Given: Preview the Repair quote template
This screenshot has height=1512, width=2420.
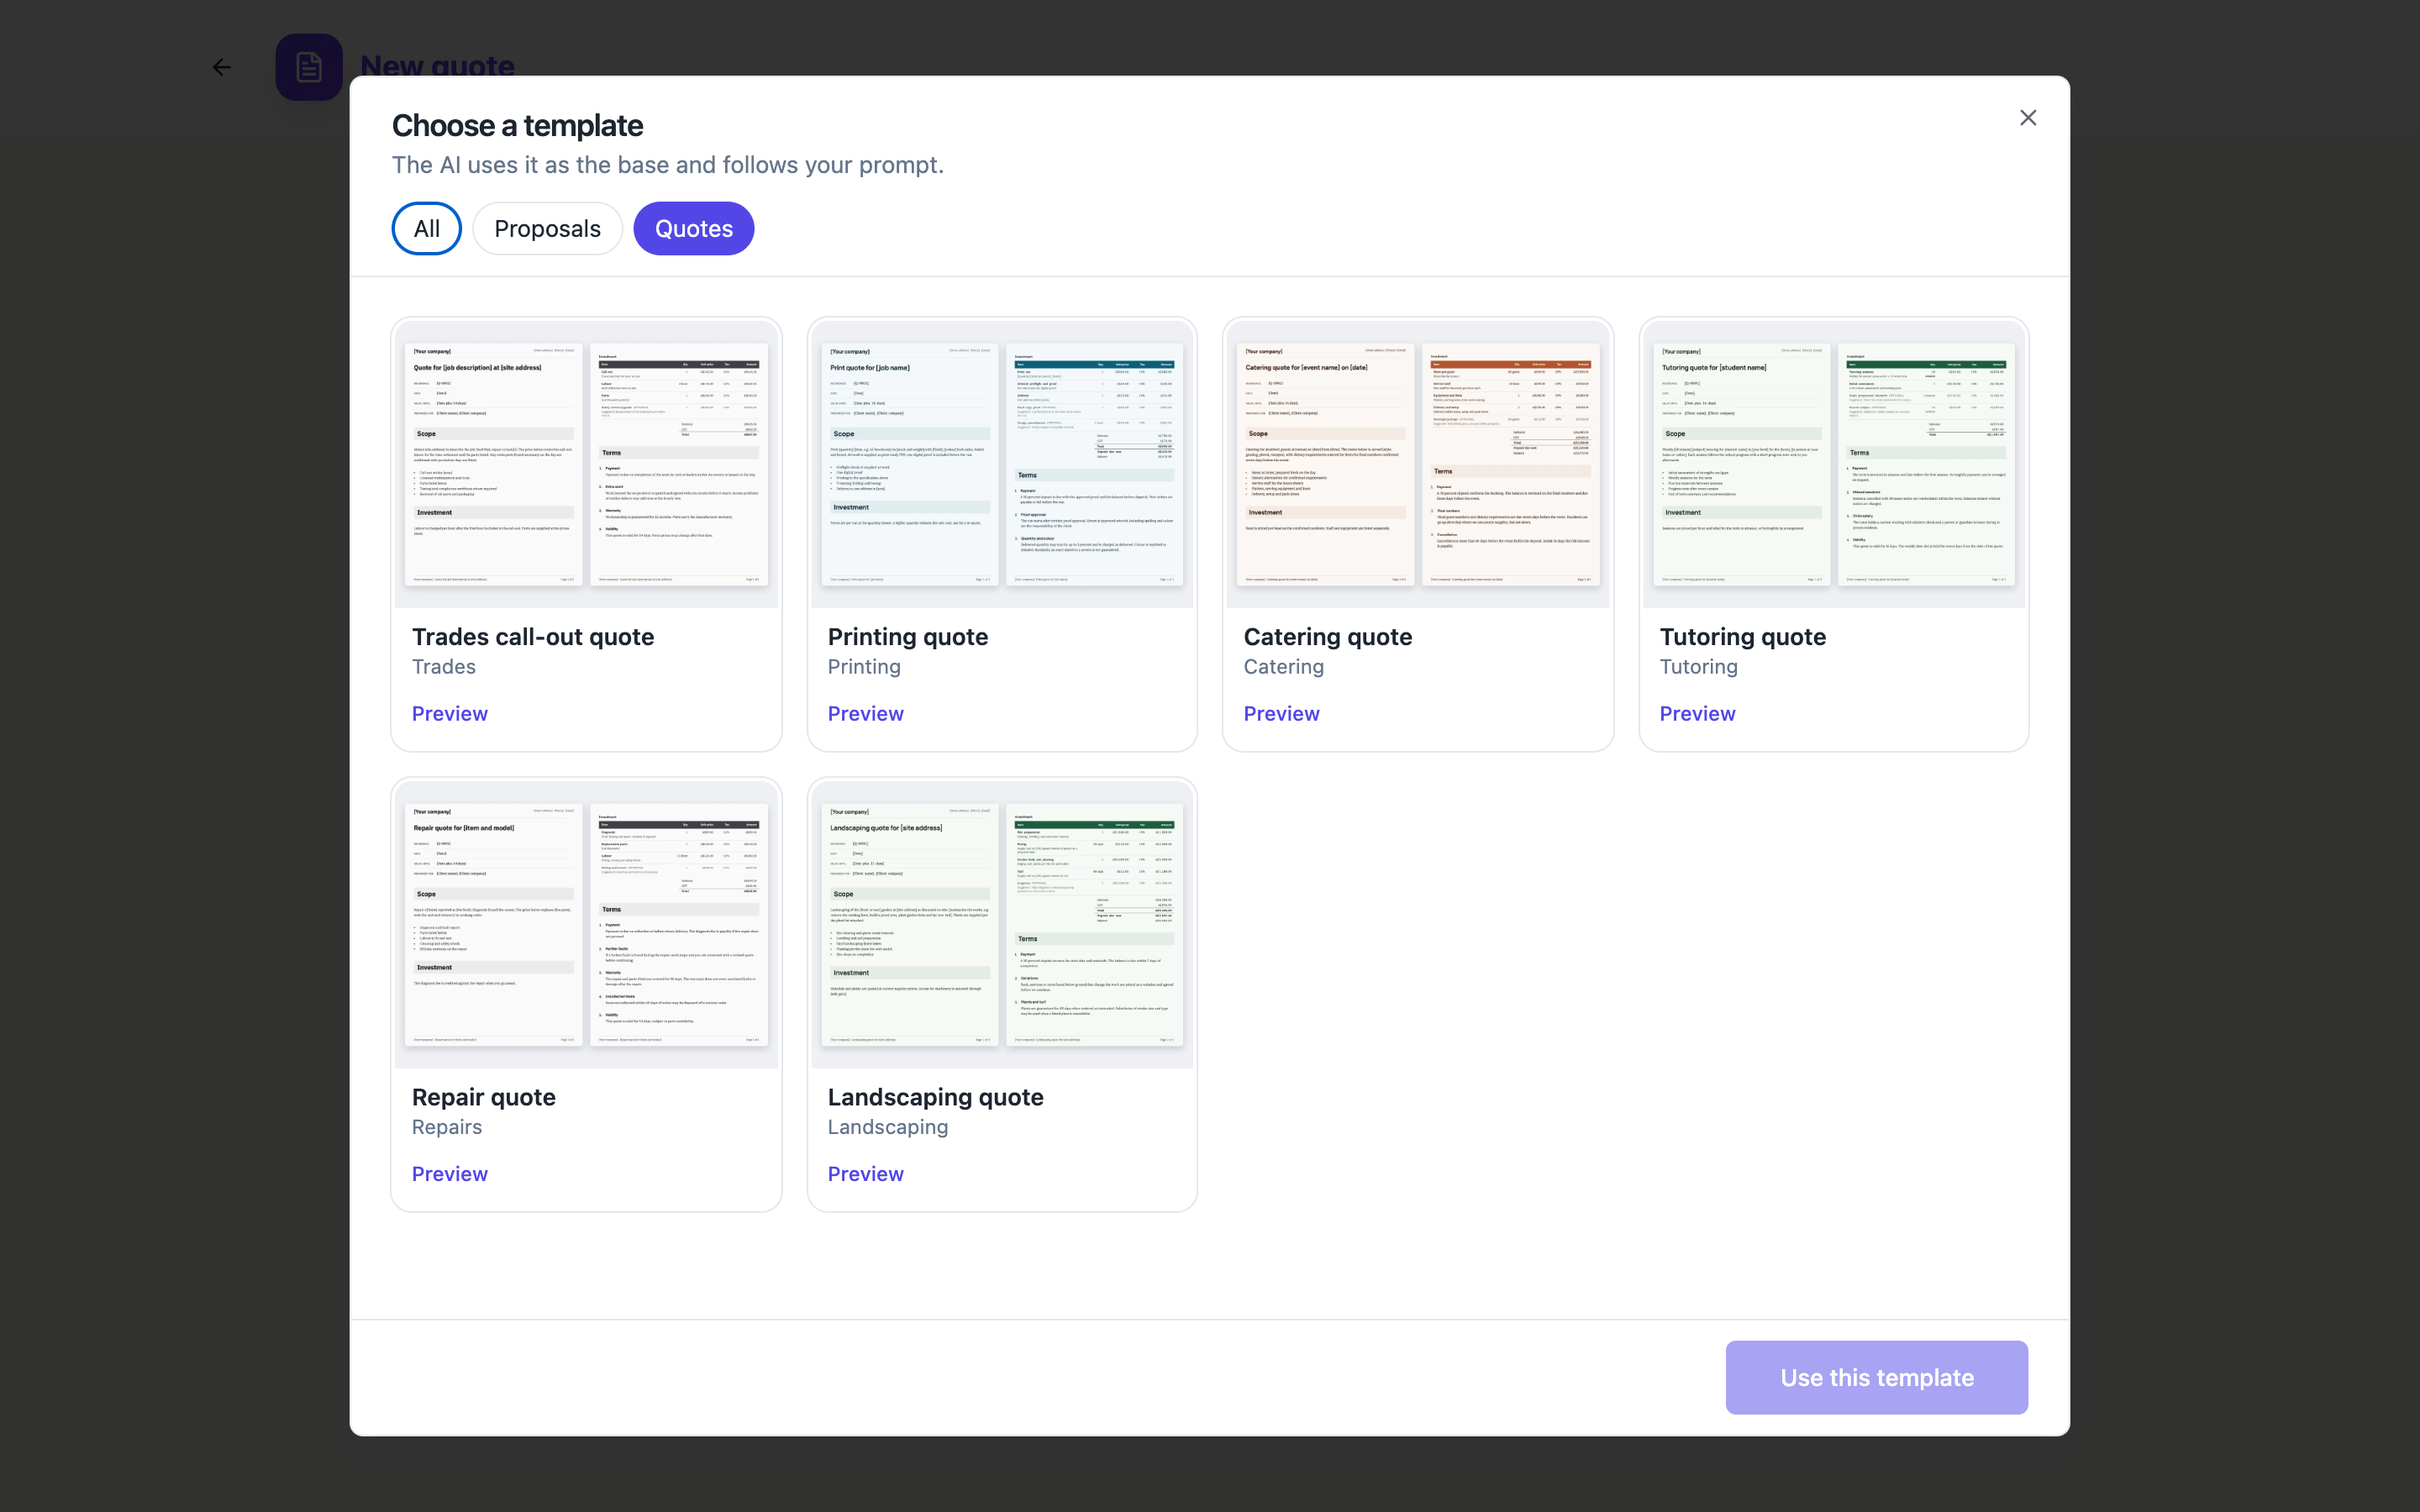Looking at the screenshot, I should point(450,1173).
